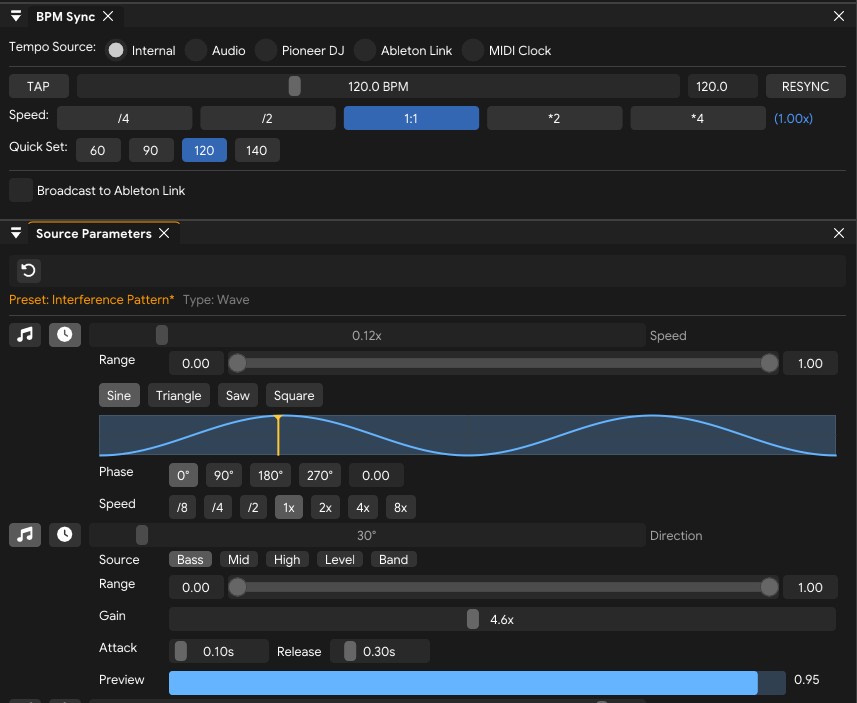Select Ableton Link tempo source
The height and width of the screenshot is (703, 857).
pos(365,50)
